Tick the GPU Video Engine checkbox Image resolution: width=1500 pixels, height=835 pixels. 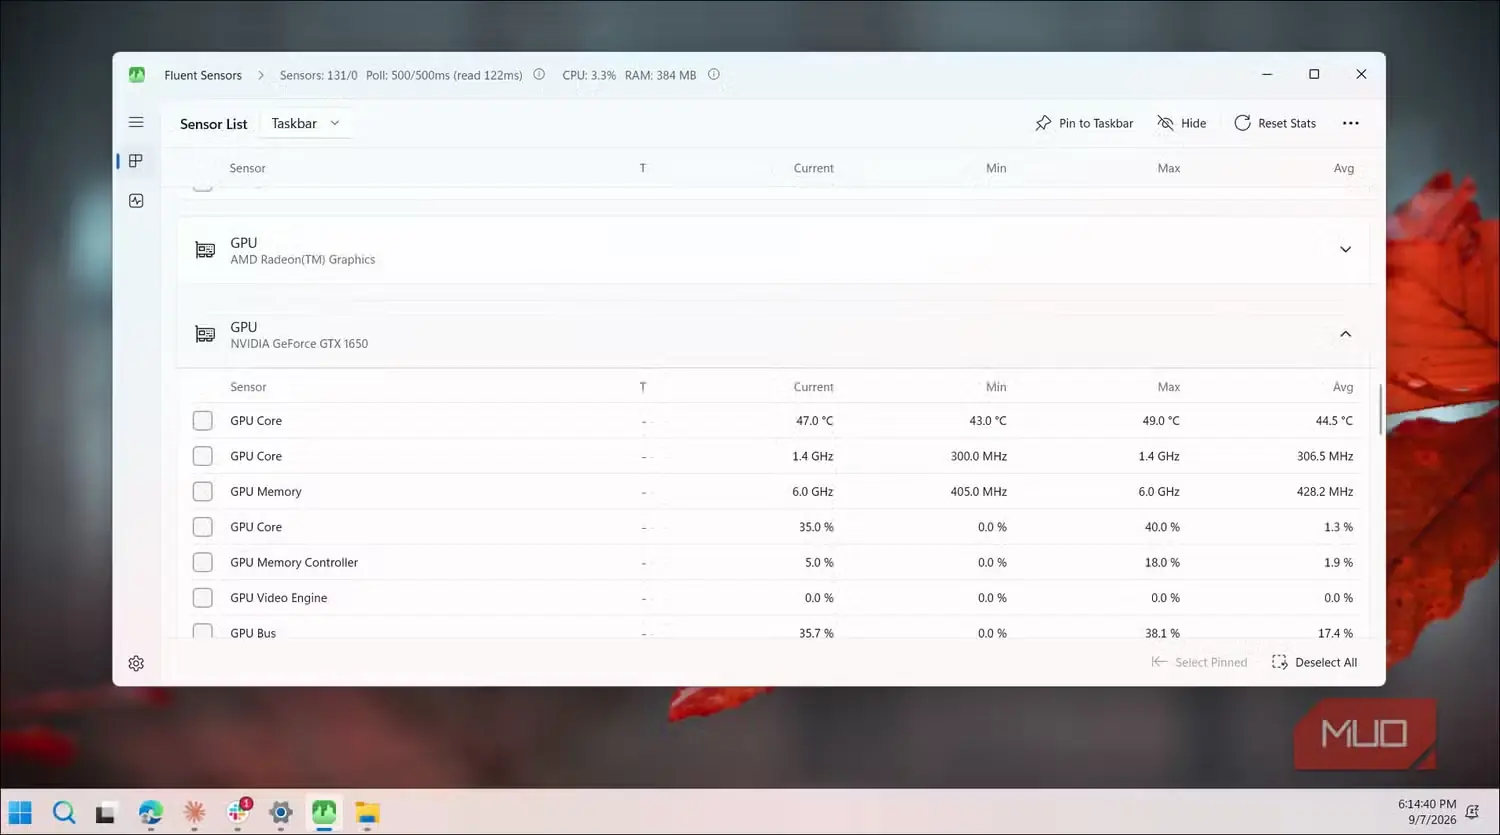coord(203,598)
